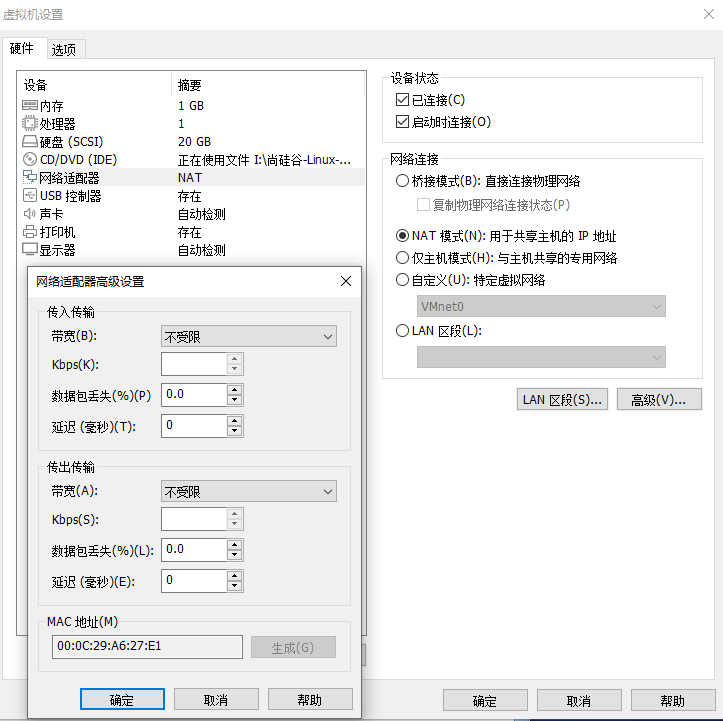Select the 自定义(U) 特定虚拟网络 radio button
The width and height of the screenshot is (723, 721).
tap(402, 280)
